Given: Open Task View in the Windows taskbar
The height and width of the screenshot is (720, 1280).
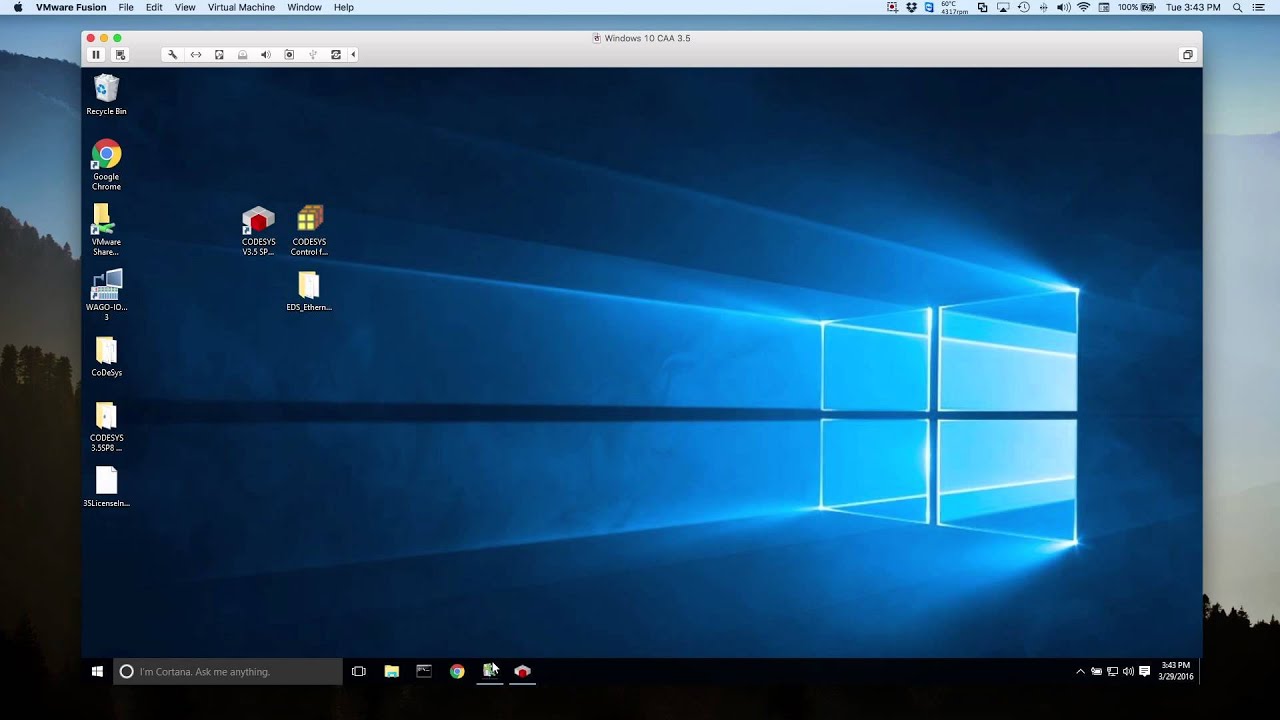Looking at the screenshot, I should pos(359,671).
